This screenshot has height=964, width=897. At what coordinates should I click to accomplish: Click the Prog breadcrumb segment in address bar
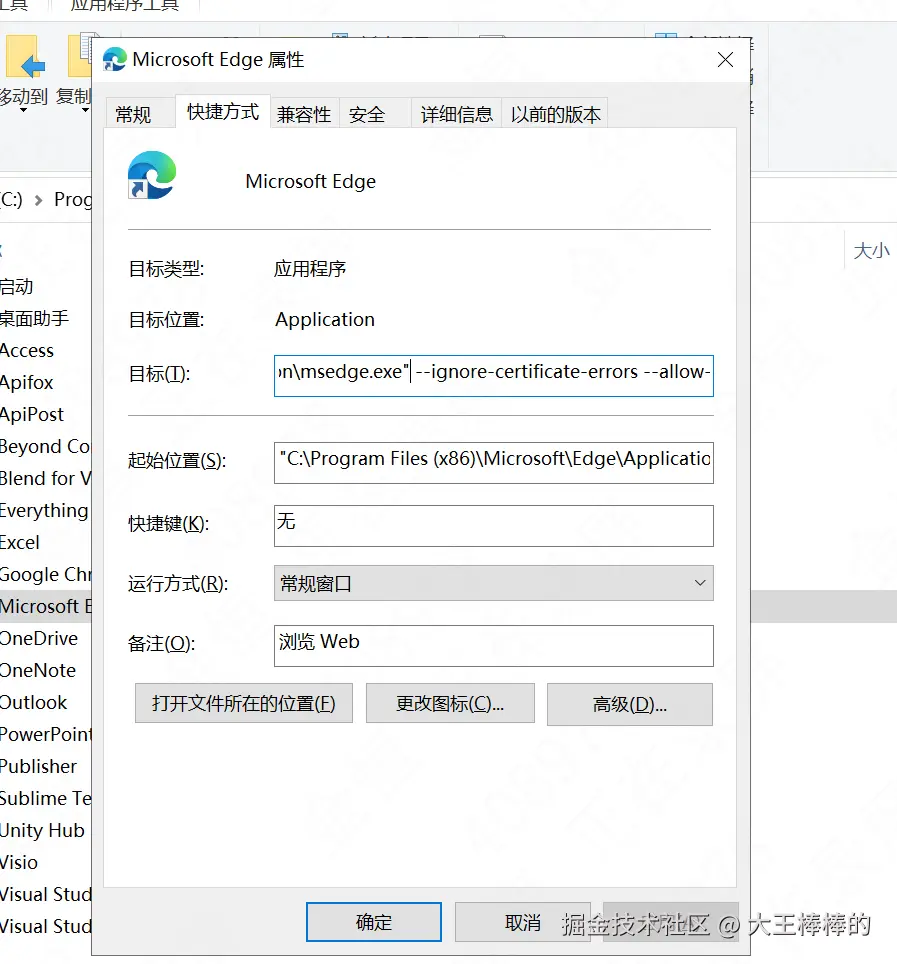point(73,199)
